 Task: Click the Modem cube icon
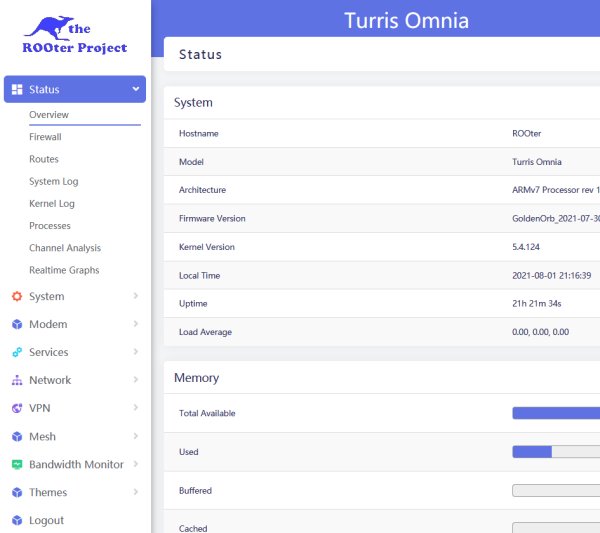point(17,324)
